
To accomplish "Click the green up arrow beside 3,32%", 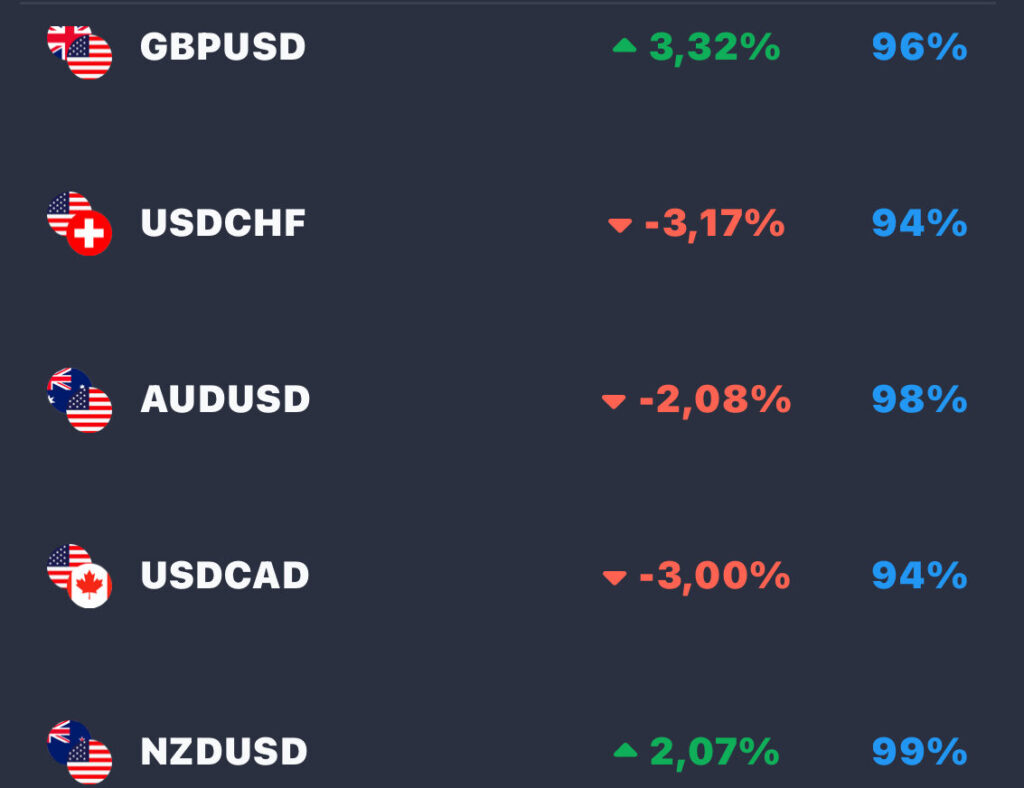I will pos(624,46).
